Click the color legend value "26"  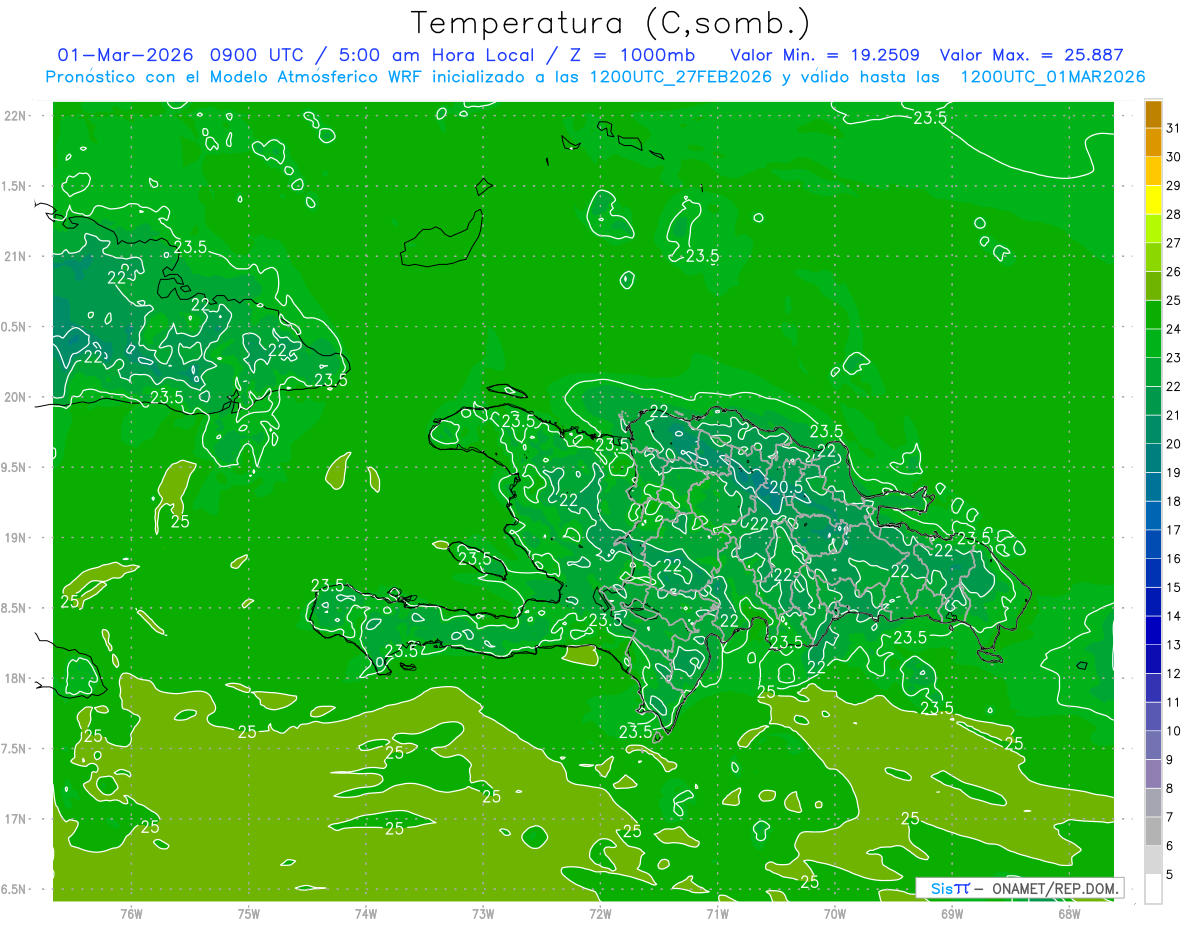click(x=1174, y=271)
